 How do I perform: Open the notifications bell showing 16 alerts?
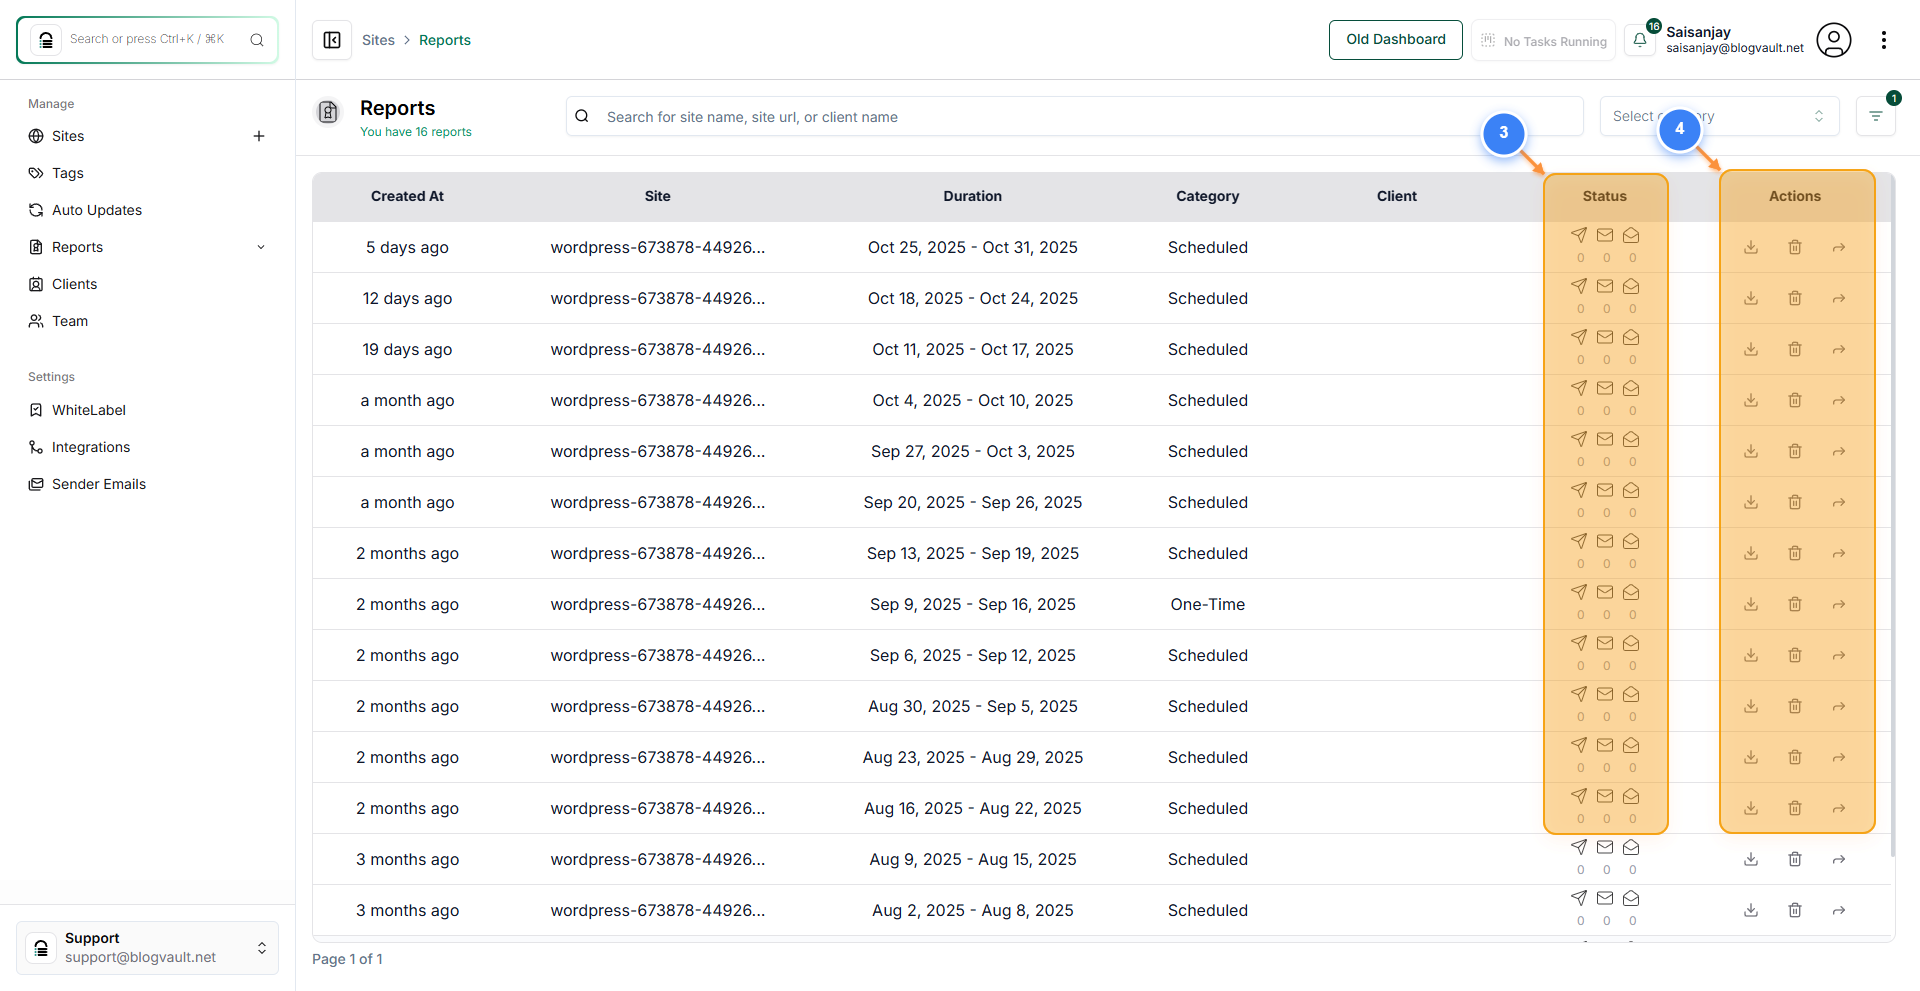pyautogui.click(x=1641, y=40)
